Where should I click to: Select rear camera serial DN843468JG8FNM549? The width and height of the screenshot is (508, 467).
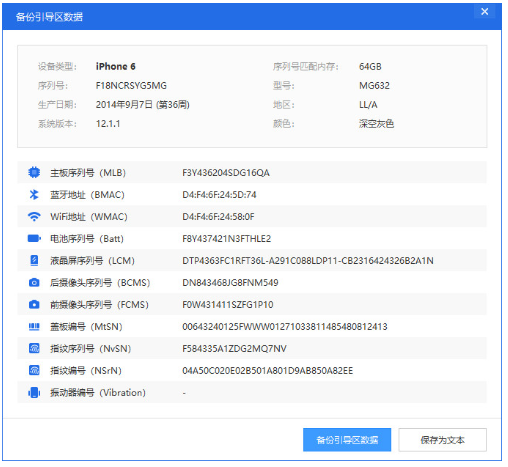point(230,283)
